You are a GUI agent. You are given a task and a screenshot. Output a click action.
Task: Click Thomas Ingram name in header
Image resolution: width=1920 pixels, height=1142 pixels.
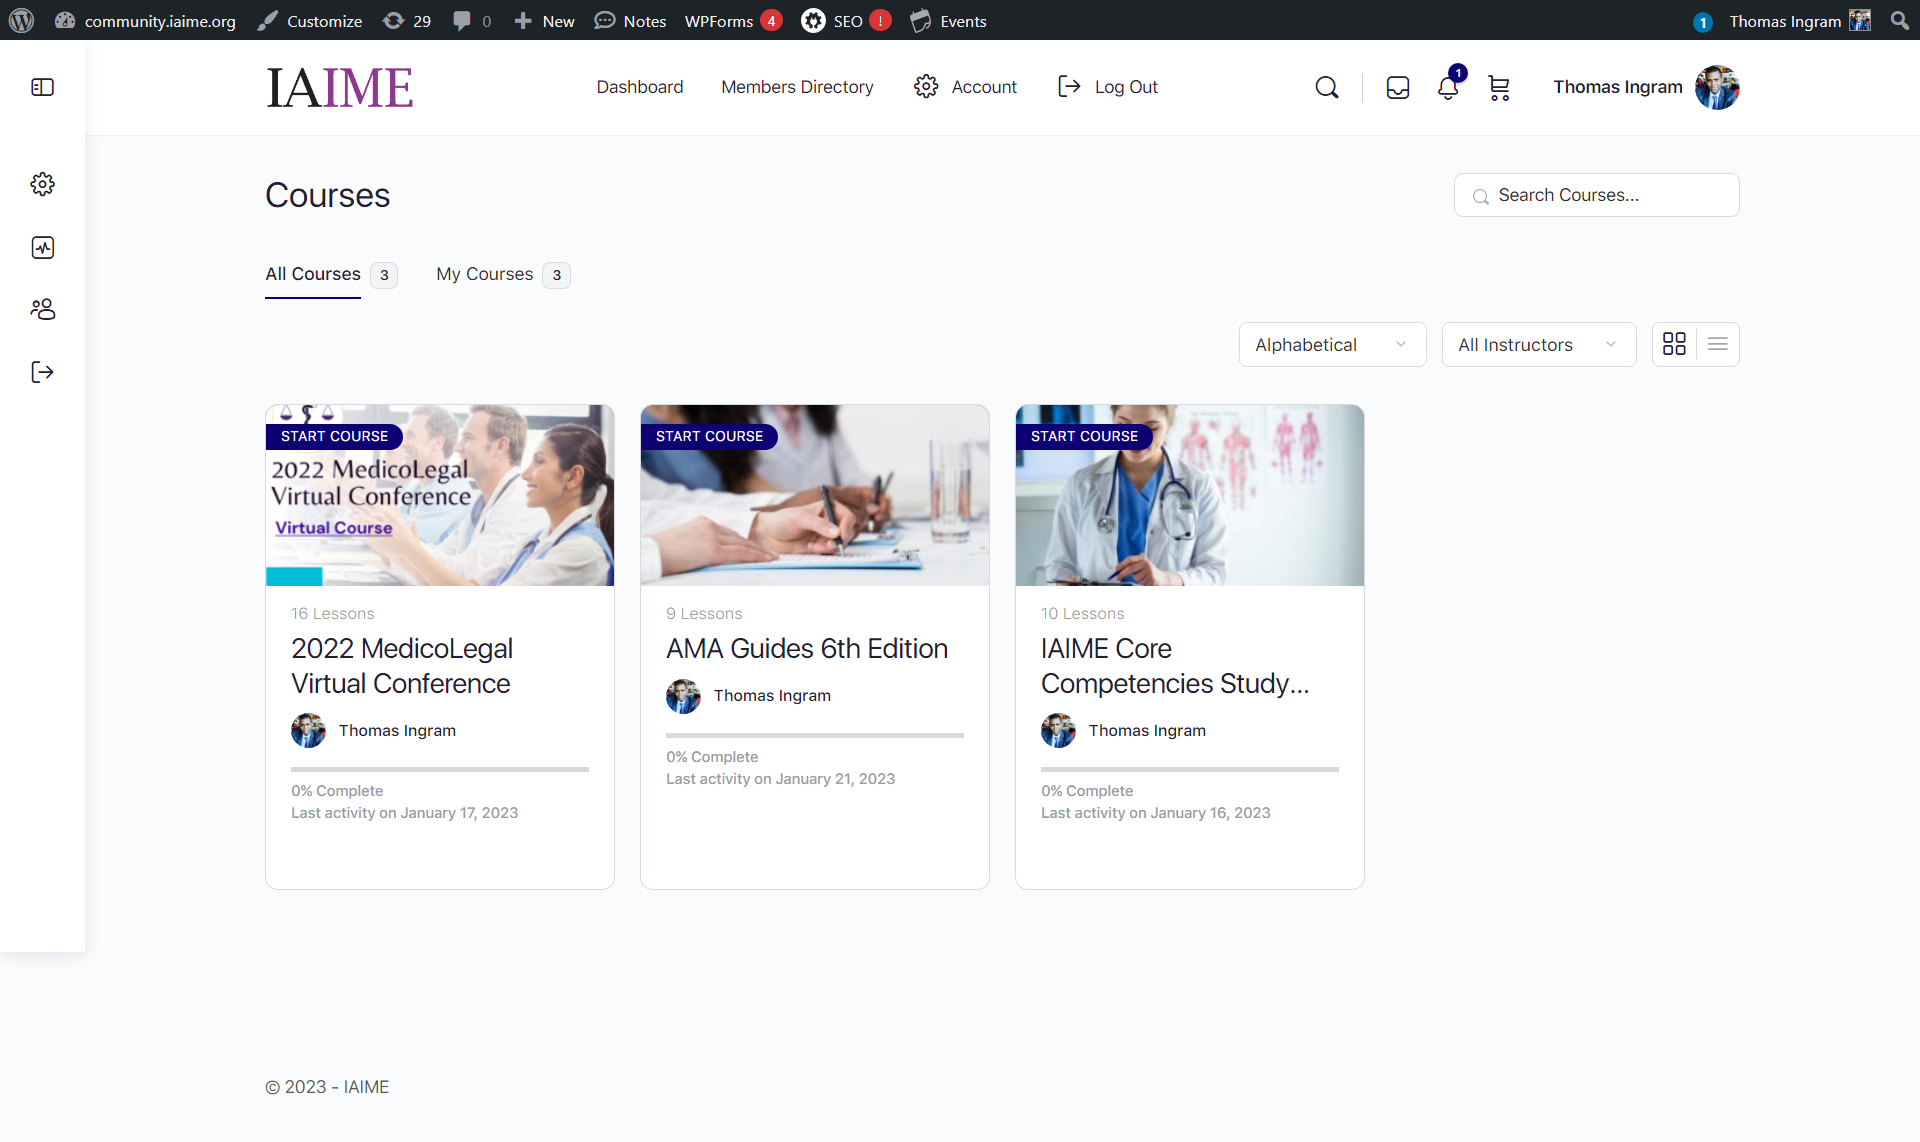[1617, 87]
